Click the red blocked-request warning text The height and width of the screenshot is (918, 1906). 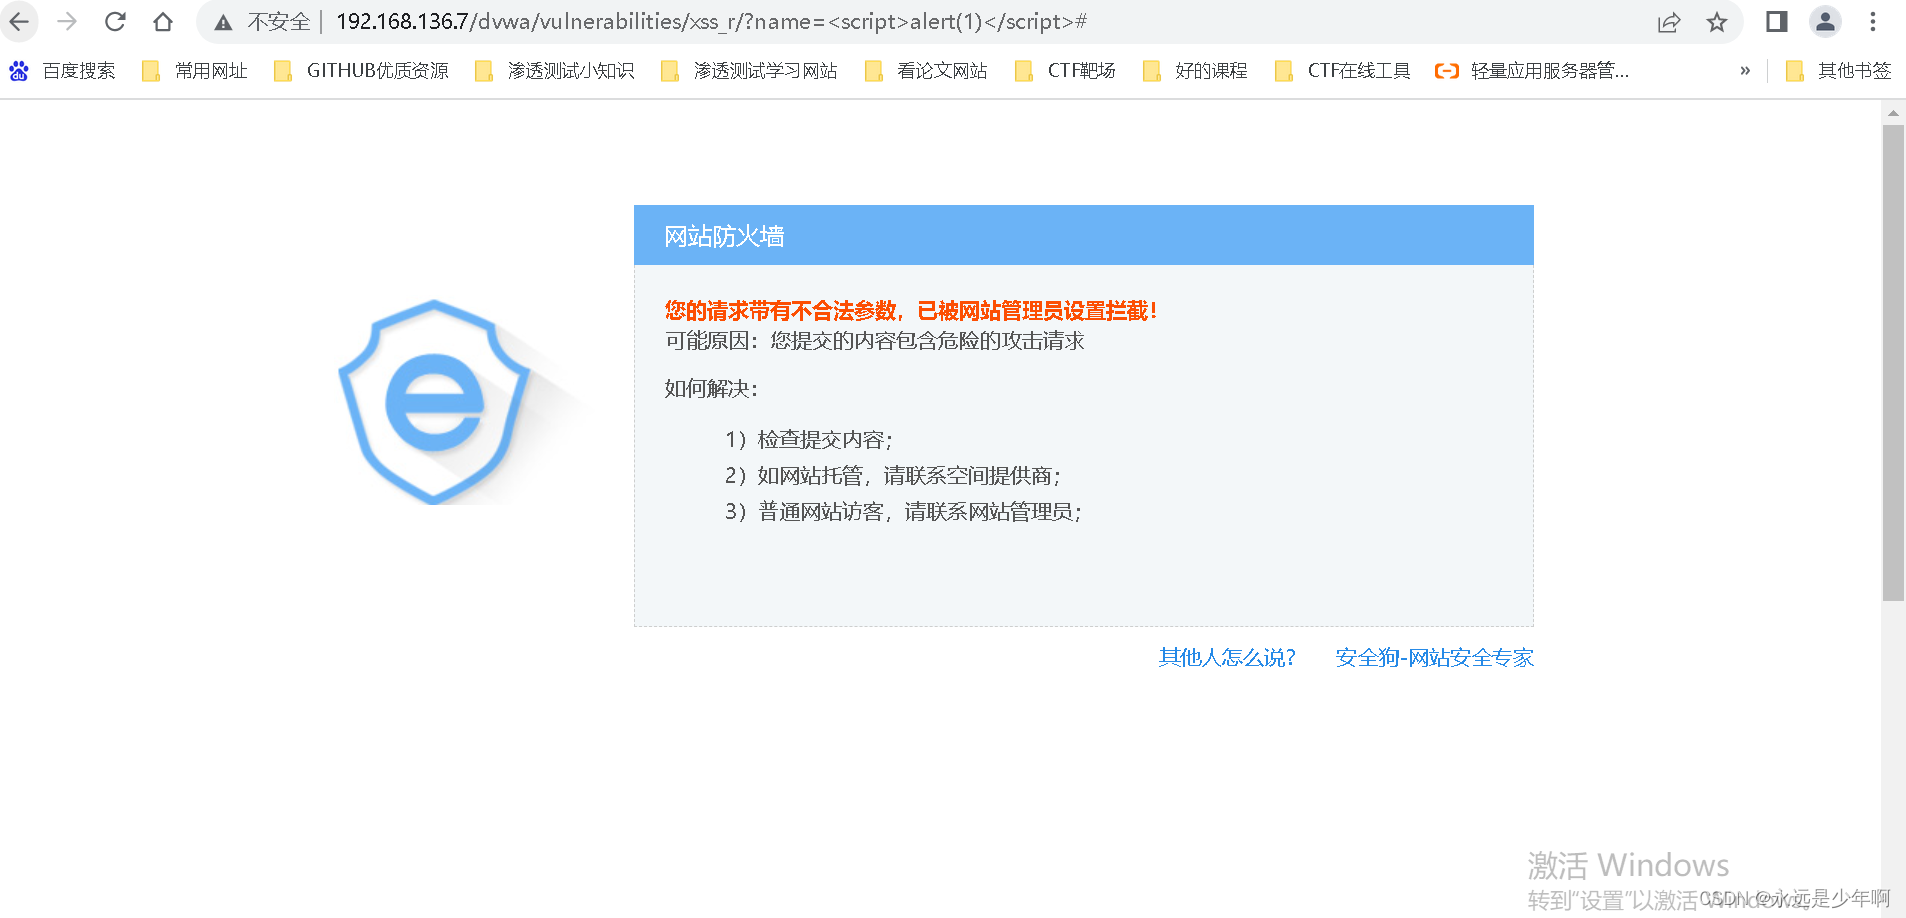911,311
